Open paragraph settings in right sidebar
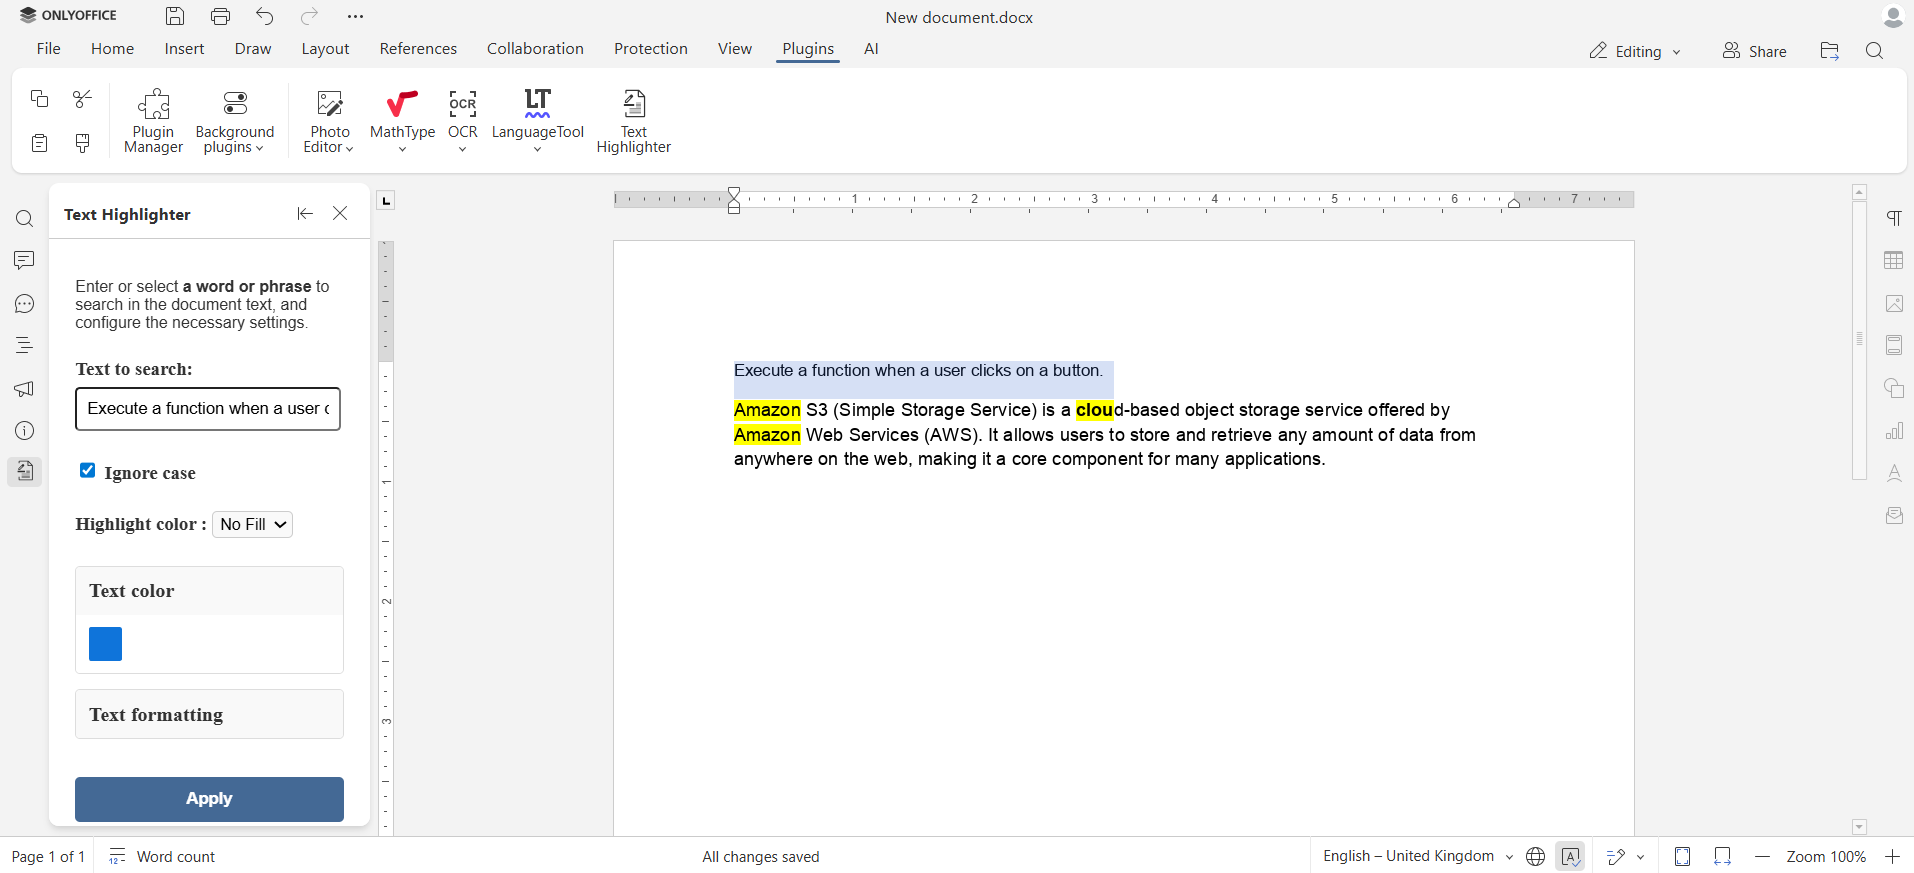The width and height of the screenshot is (1914, 873). click(1894, 218)
